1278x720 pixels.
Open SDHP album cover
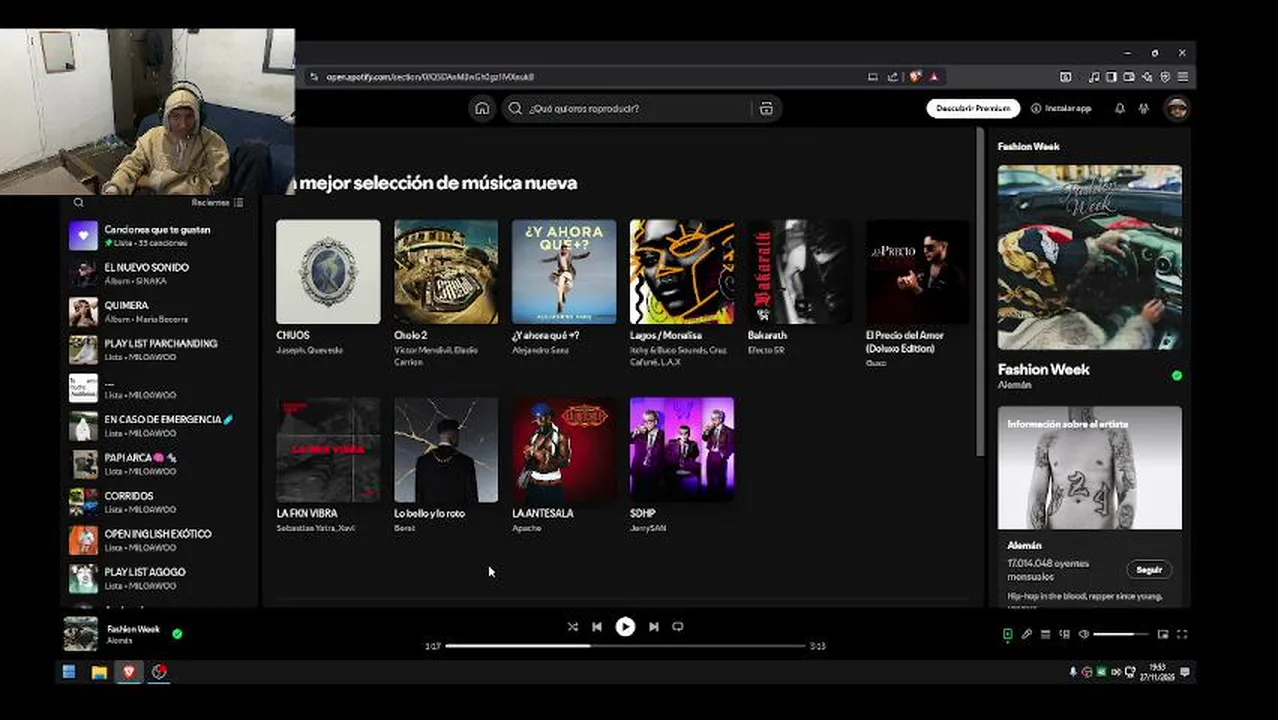point(682,450)
